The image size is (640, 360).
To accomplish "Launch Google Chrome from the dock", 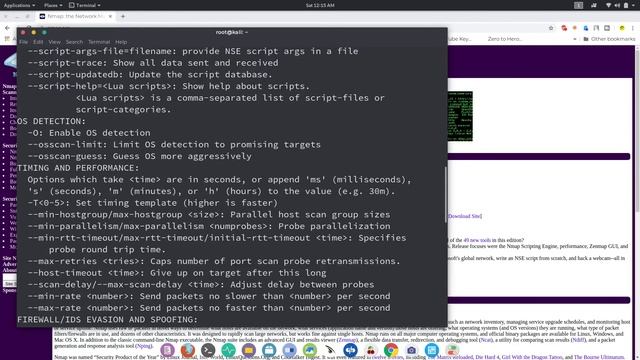I will [x=391, y=350].
